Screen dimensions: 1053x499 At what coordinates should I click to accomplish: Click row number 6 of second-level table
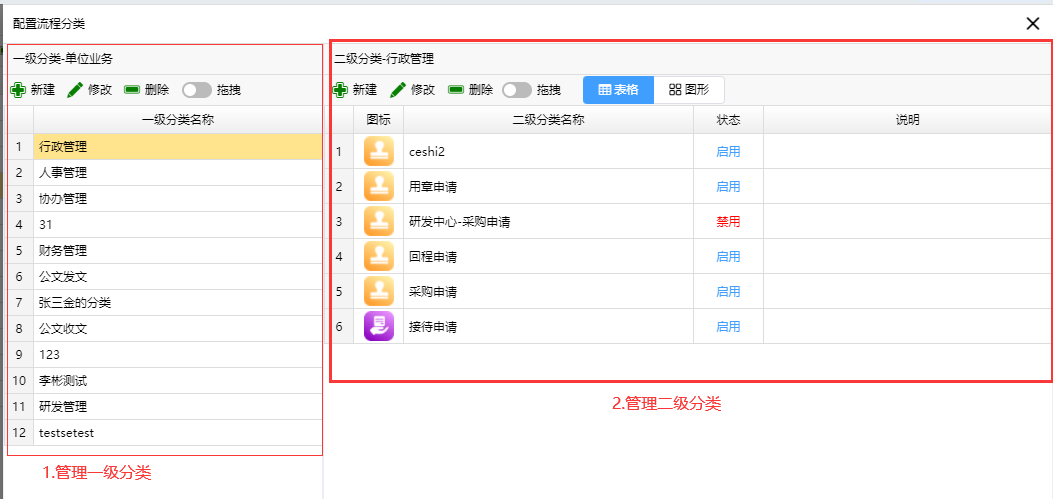[x=339, y=326]
